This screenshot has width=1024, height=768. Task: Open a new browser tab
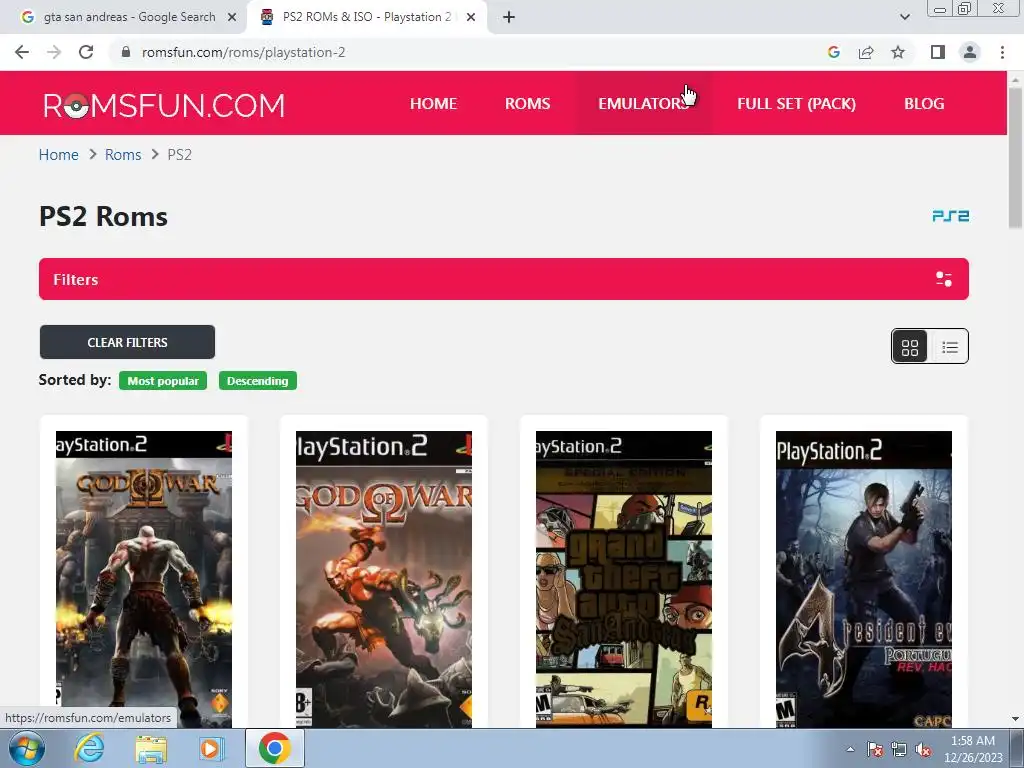tap(509, 18)
